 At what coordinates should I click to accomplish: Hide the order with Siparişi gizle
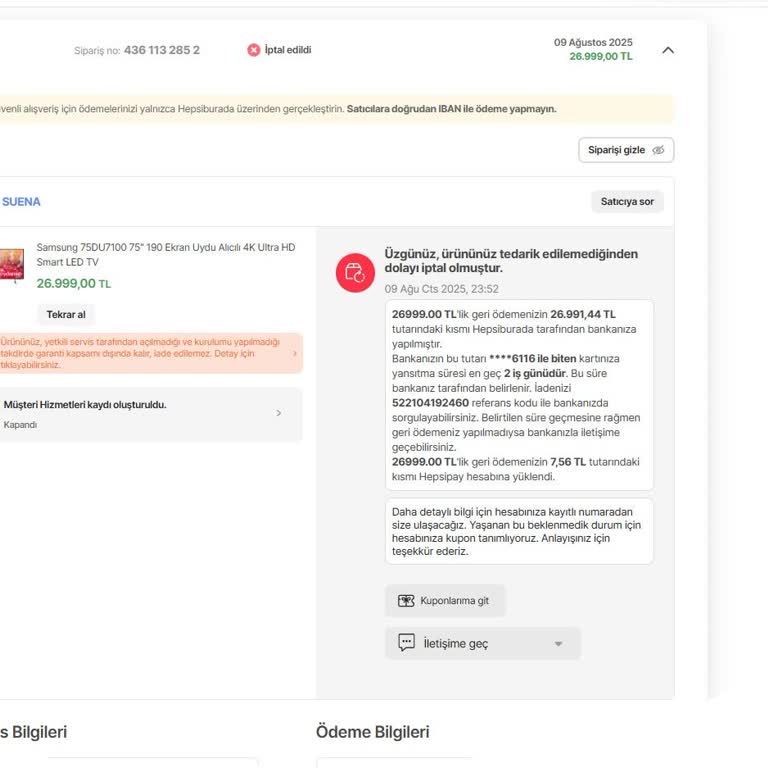tap(625, 150)
